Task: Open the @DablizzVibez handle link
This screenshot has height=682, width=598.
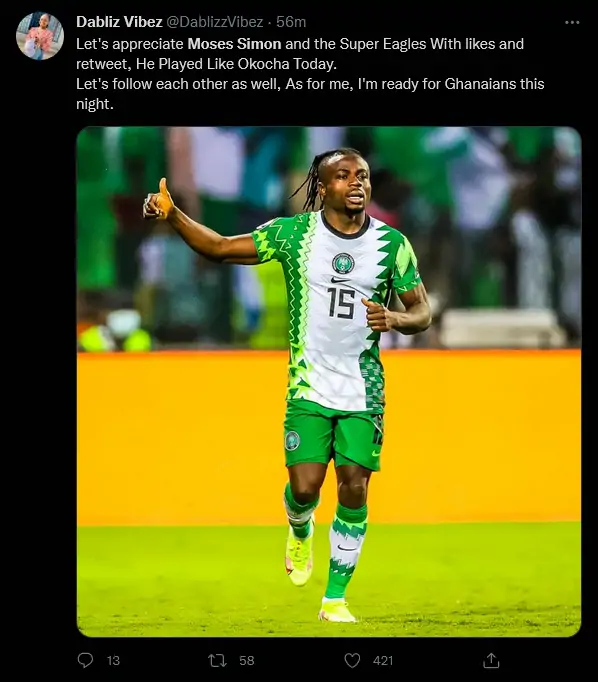Action: point(215,22)
